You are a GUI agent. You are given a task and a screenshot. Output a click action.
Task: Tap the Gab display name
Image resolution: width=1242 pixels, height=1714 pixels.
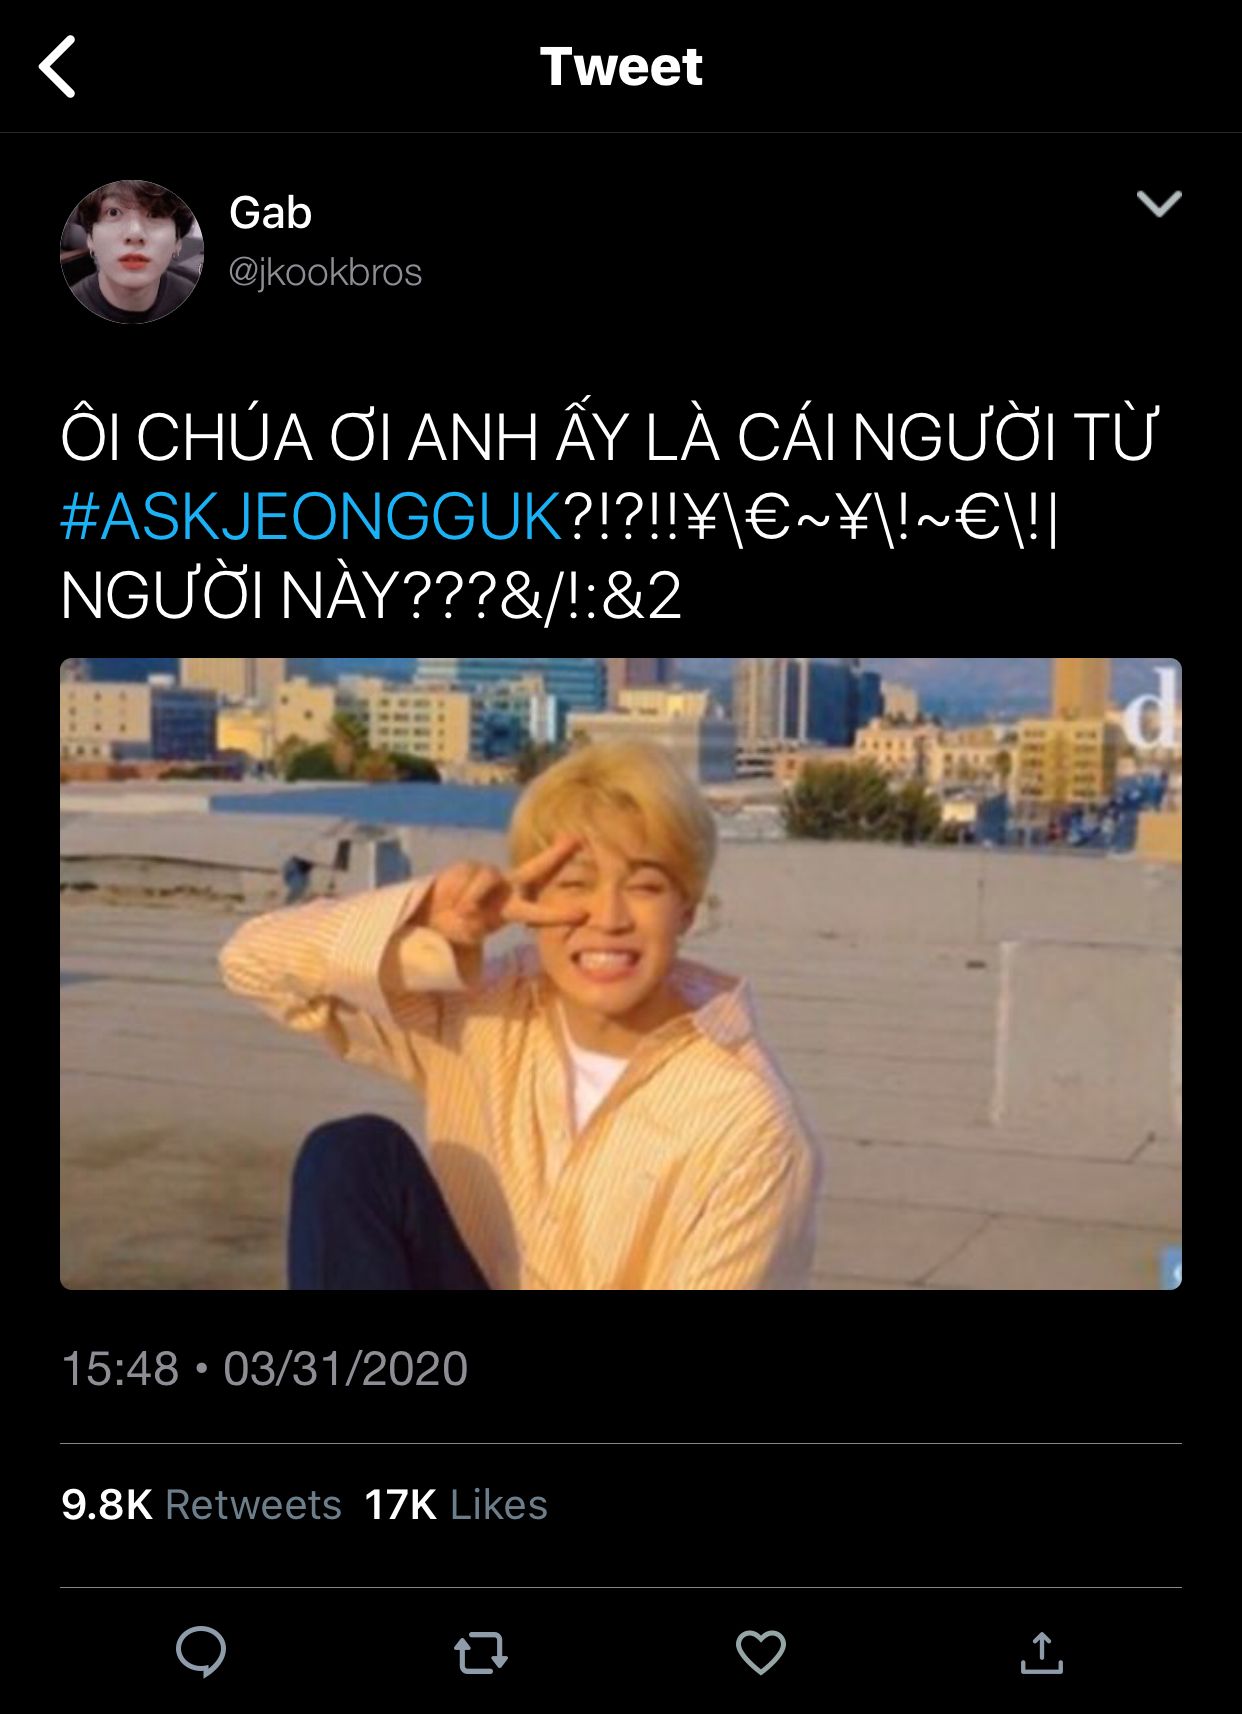point(270,212)
